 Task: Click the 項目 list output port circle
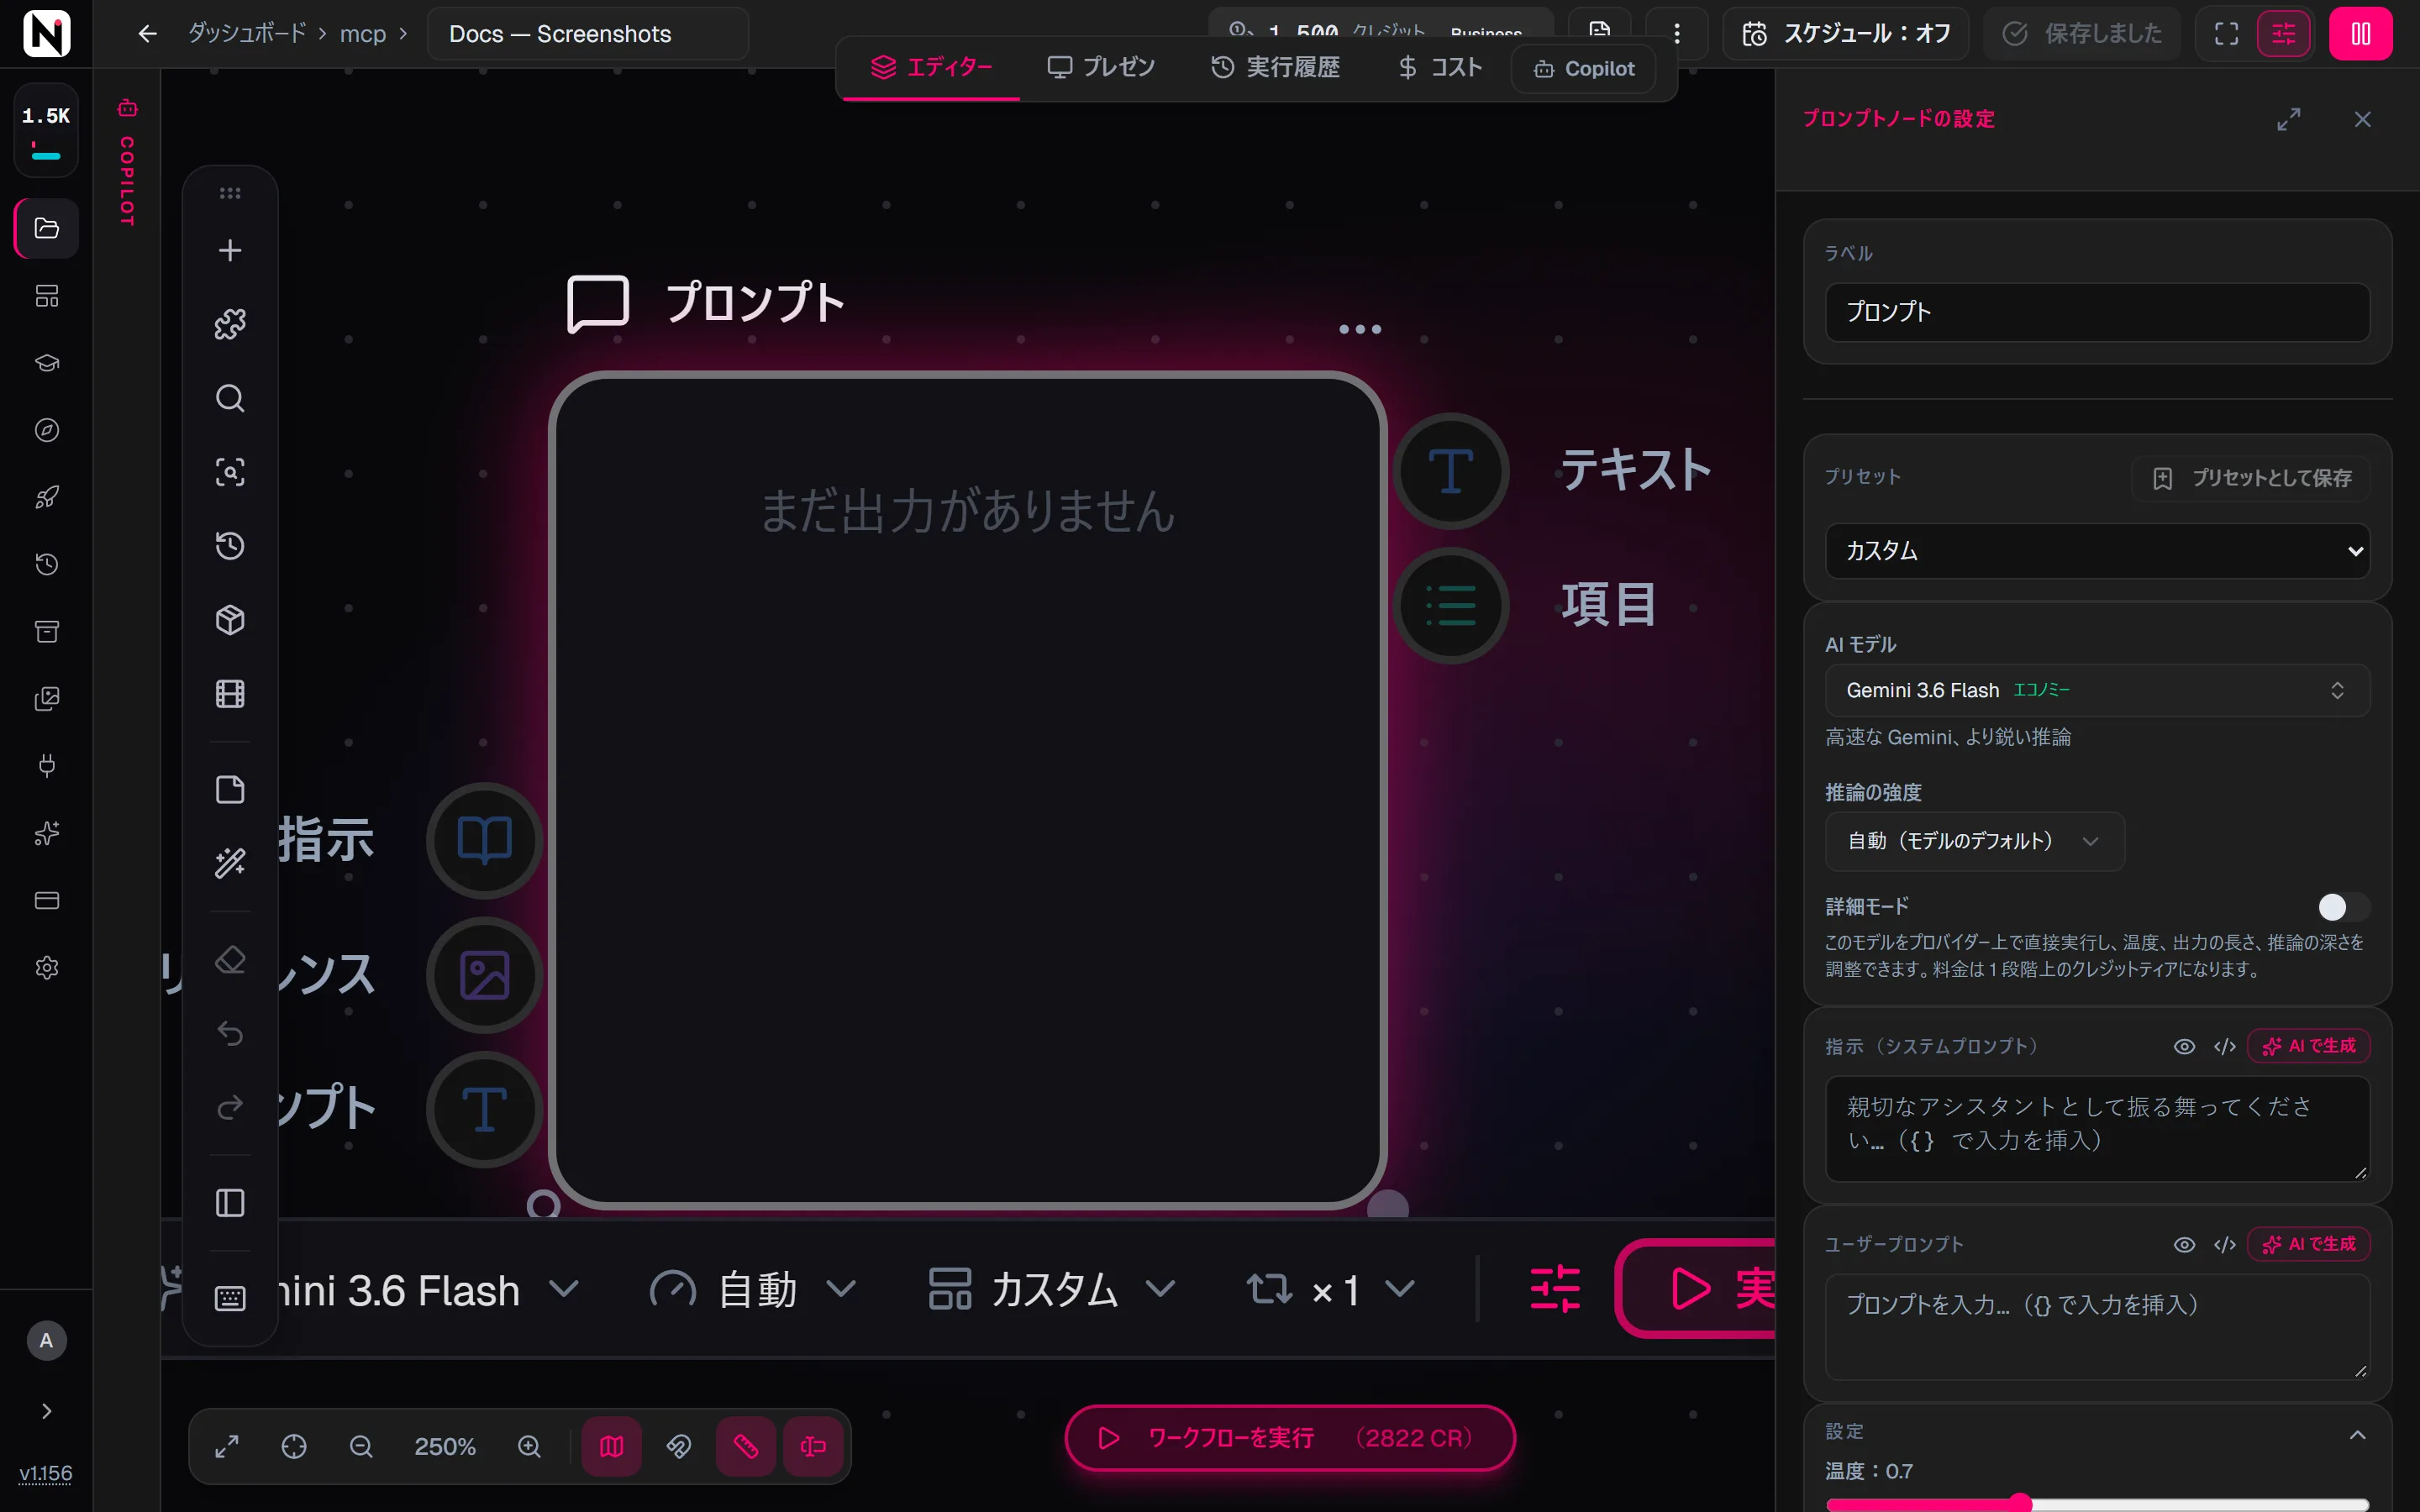click(x=1451, y=605)
